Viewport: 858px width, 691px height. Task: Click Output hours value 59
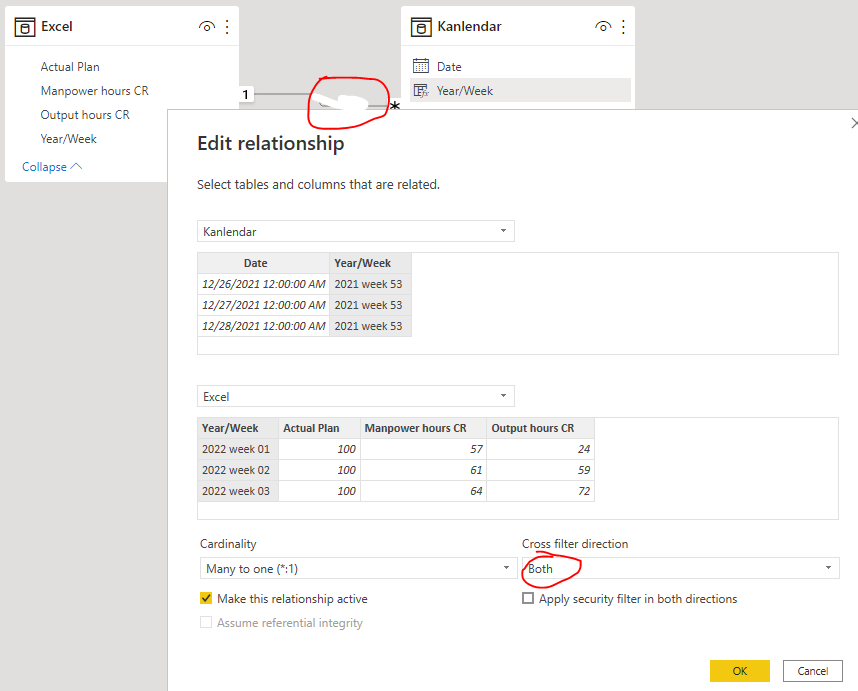tap(541, 470)
